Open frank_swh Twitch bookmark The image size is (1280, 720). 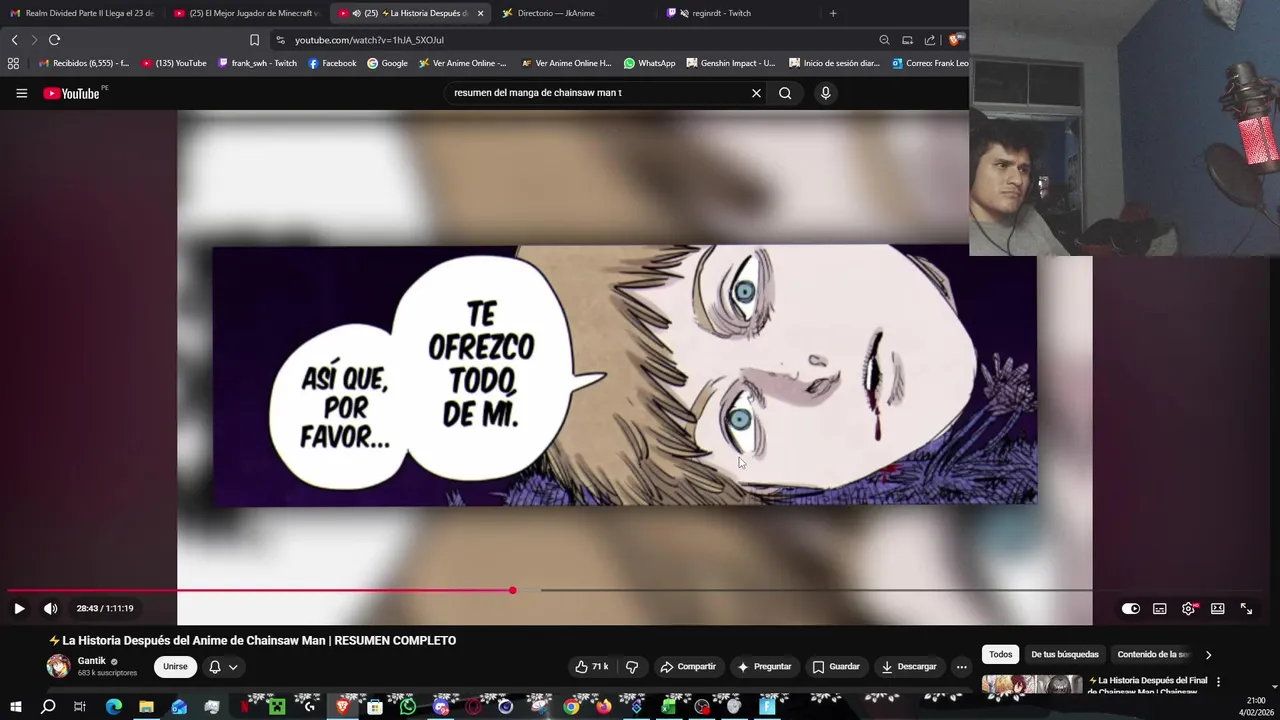pos(256,63)
